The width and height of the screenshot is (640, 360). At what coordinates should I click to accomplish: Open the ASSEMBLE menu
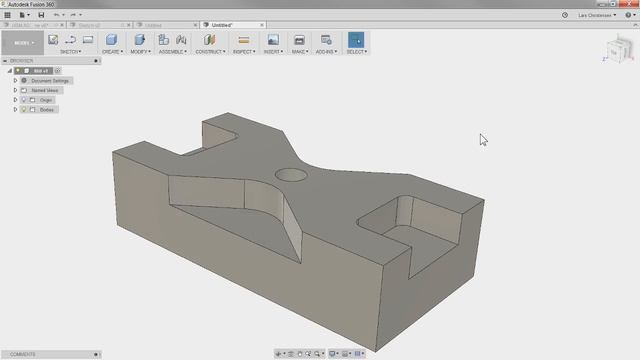pyautogui.click(x=173, y=52)
